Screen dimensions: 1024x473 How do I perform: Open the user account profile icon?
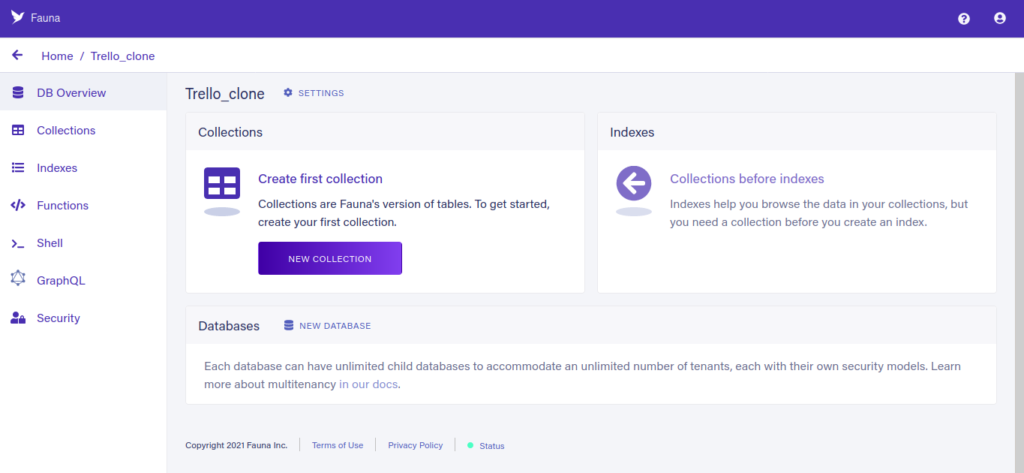tap(999, 19)
